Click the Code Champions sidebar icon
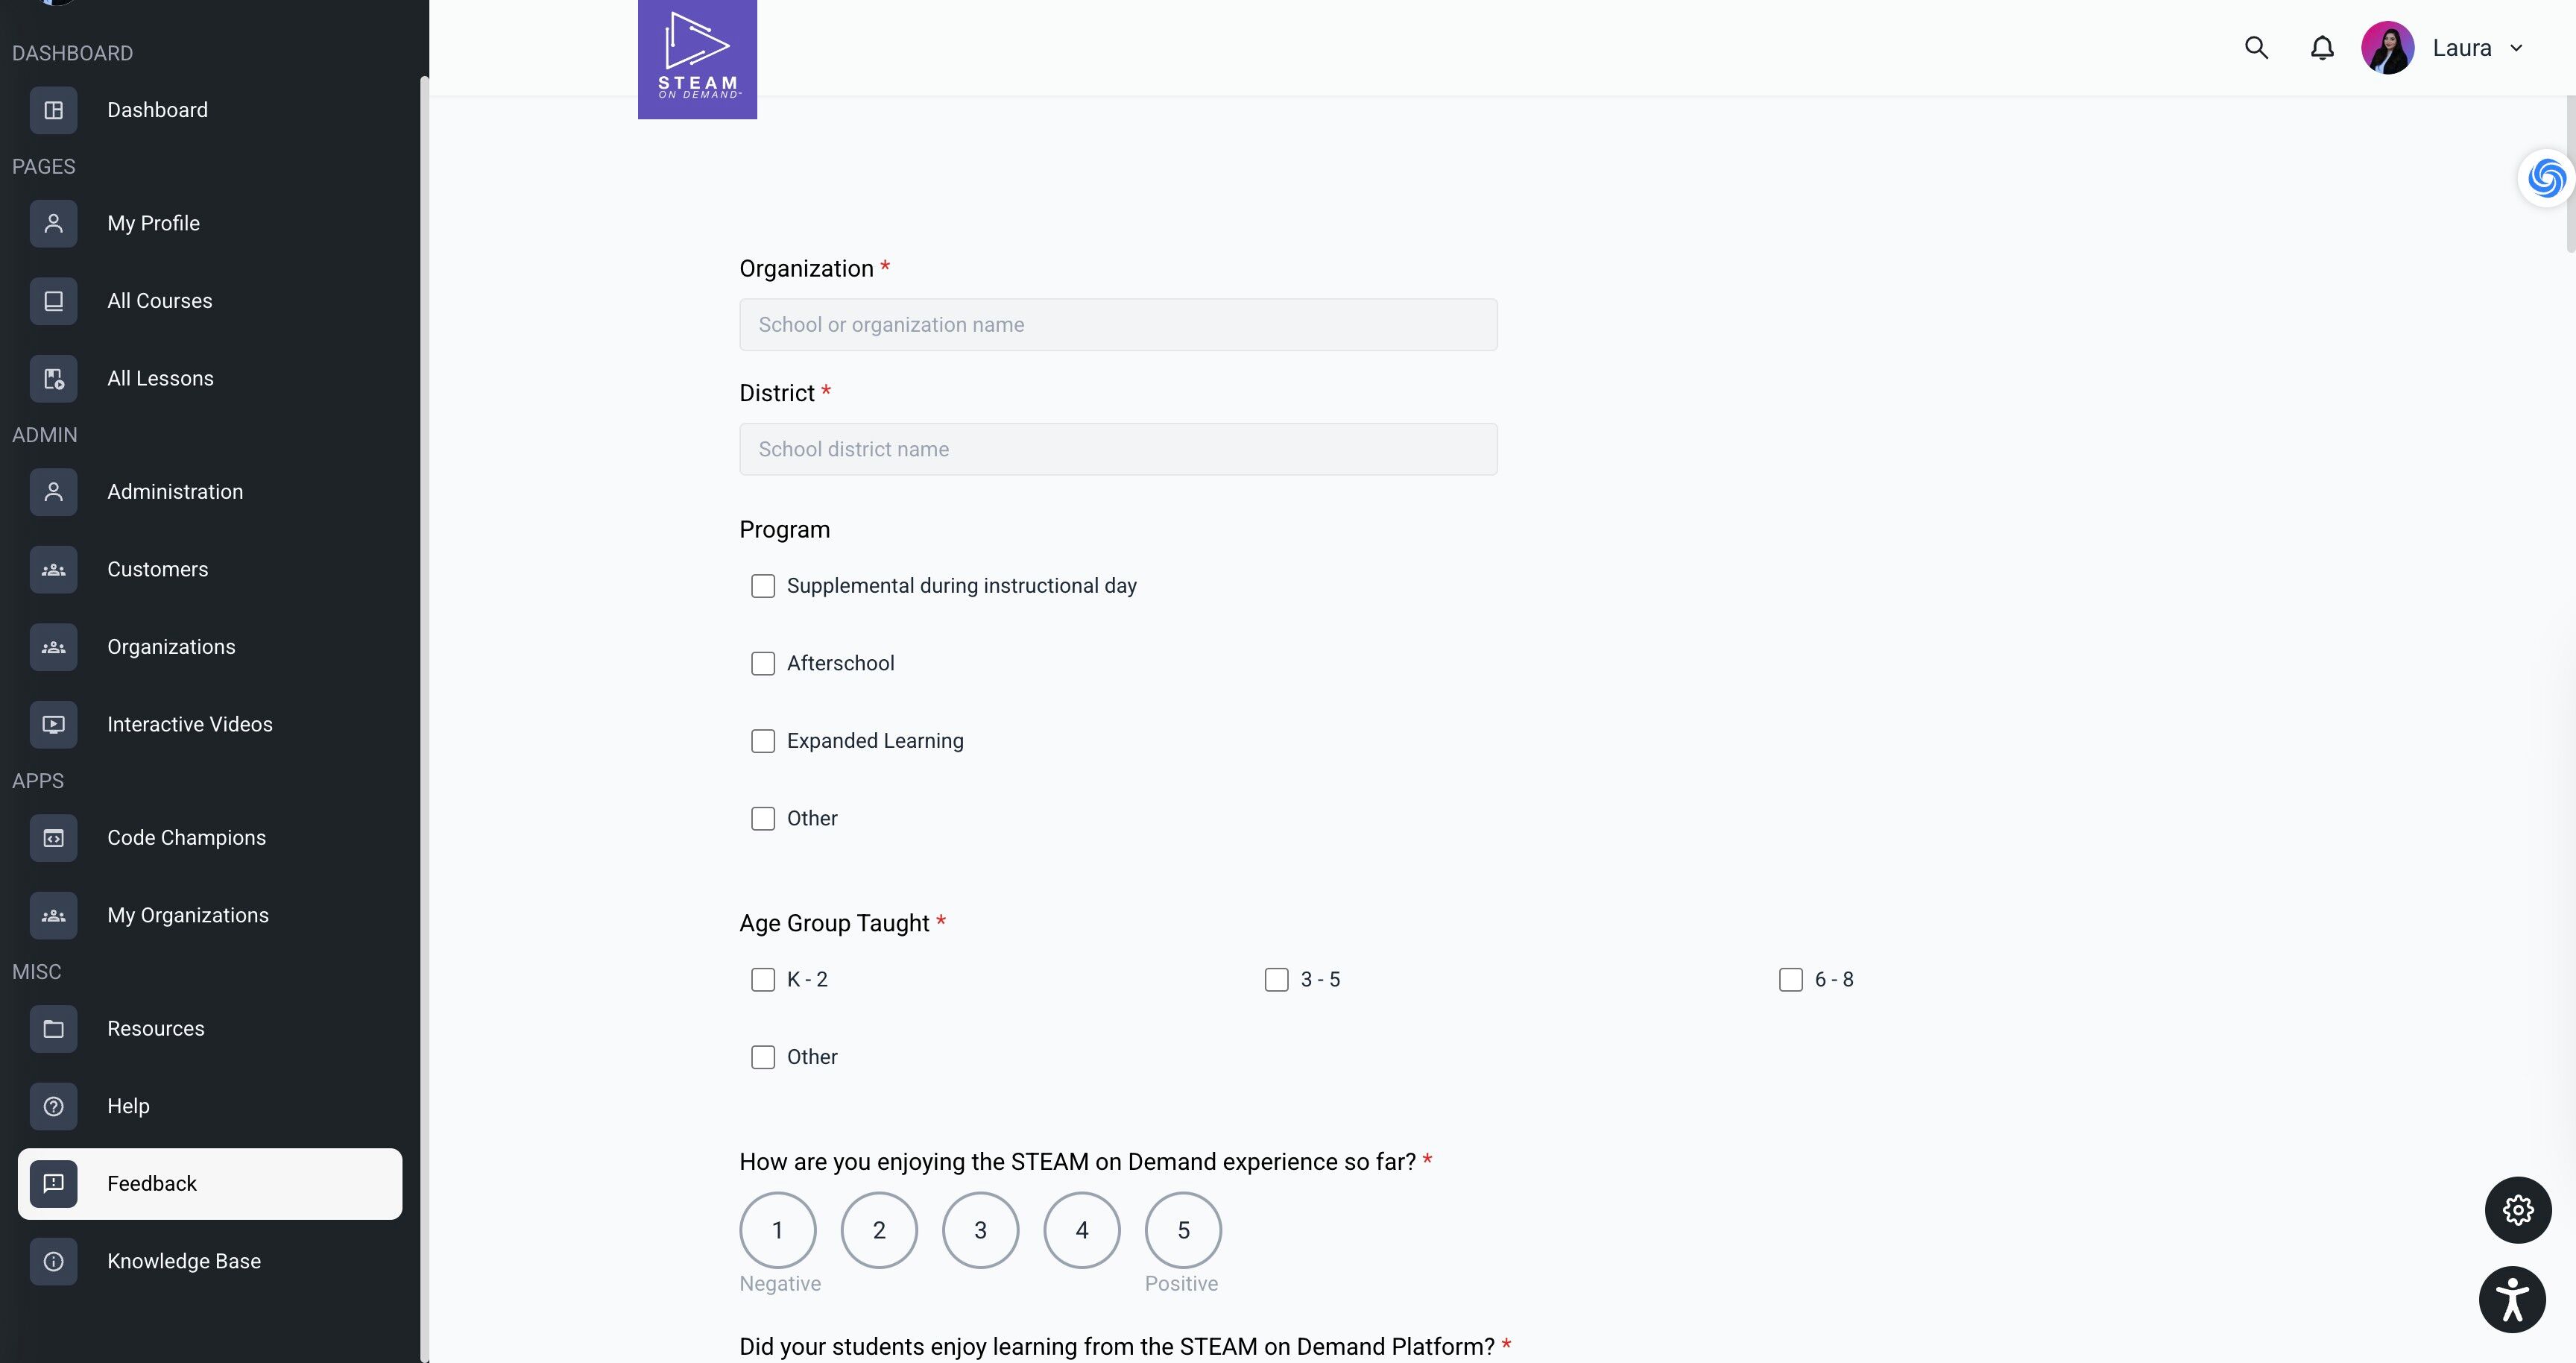The width and height of the screenshot is (2576, 1363). pos(54,838)
